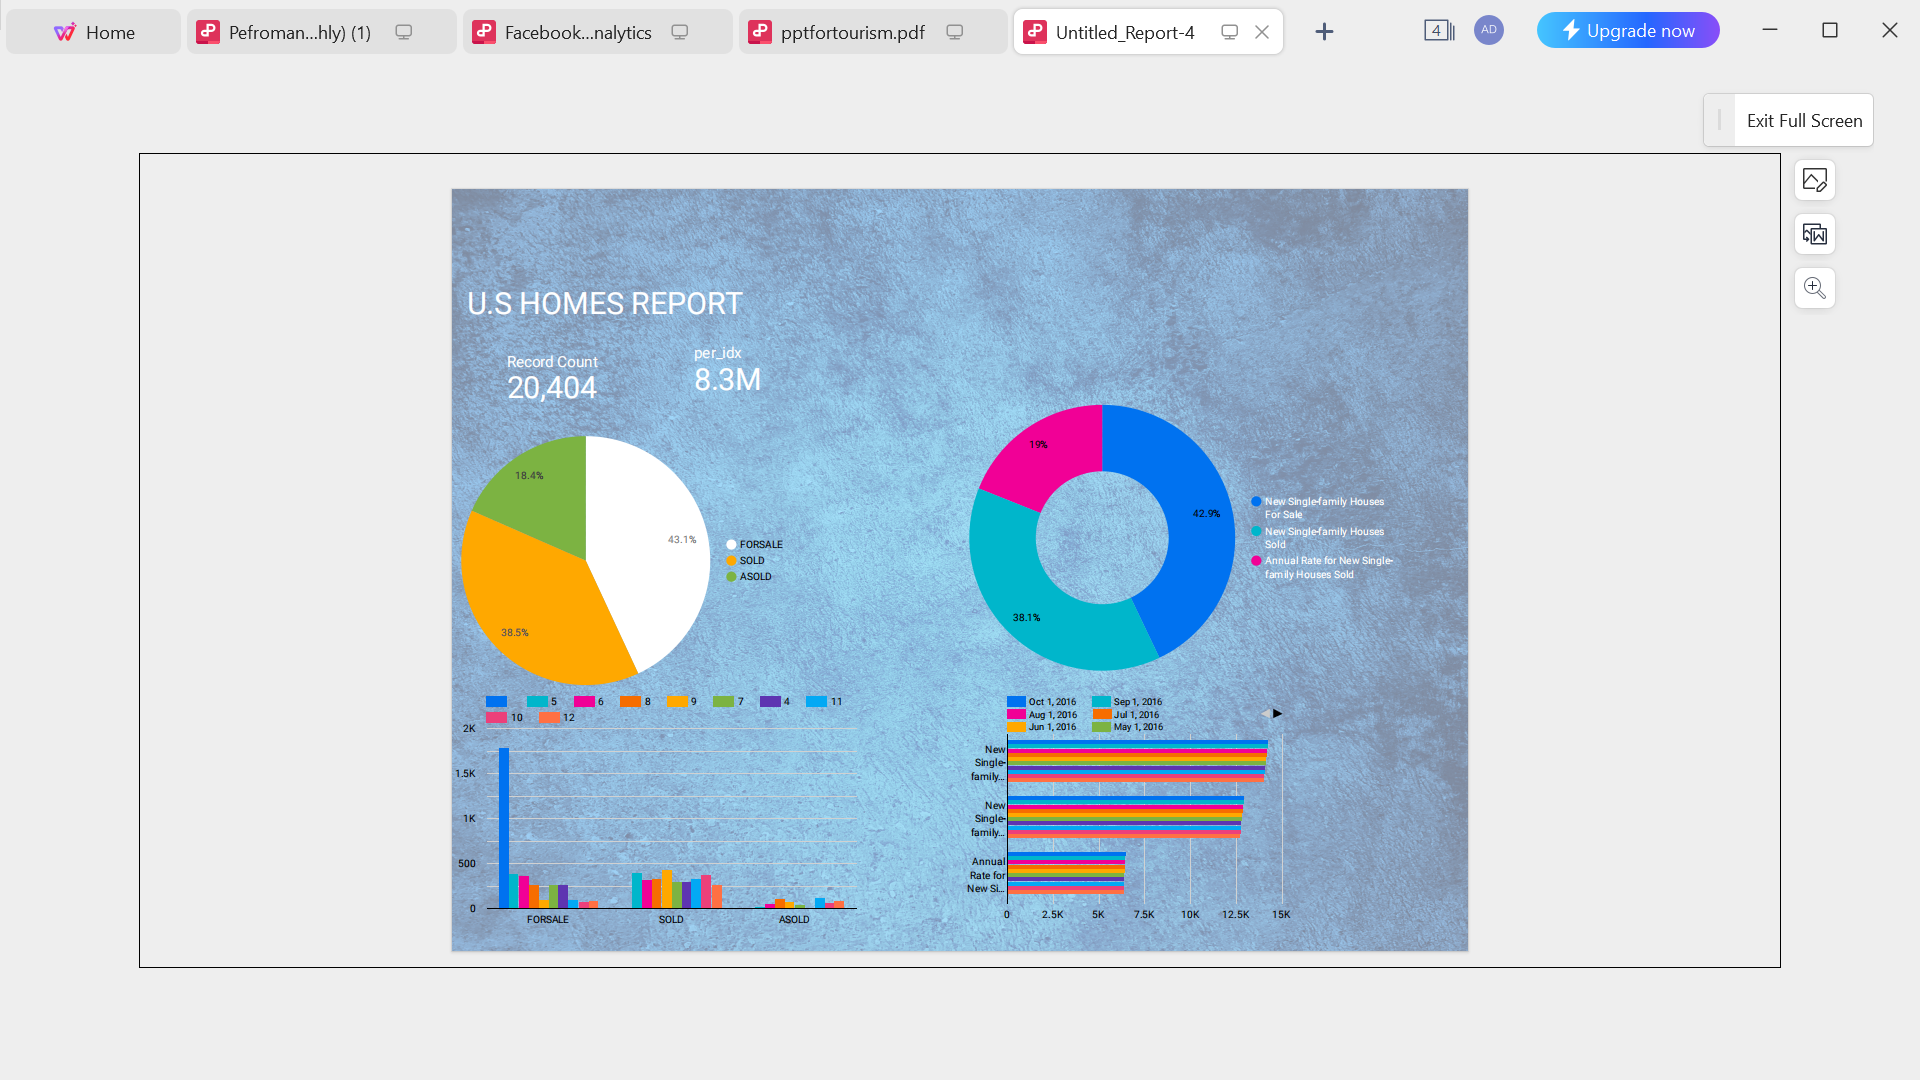This screenshot has width=1920, height=1080.
Task: Click the image edit icon
Action: tap(1814, 180)
